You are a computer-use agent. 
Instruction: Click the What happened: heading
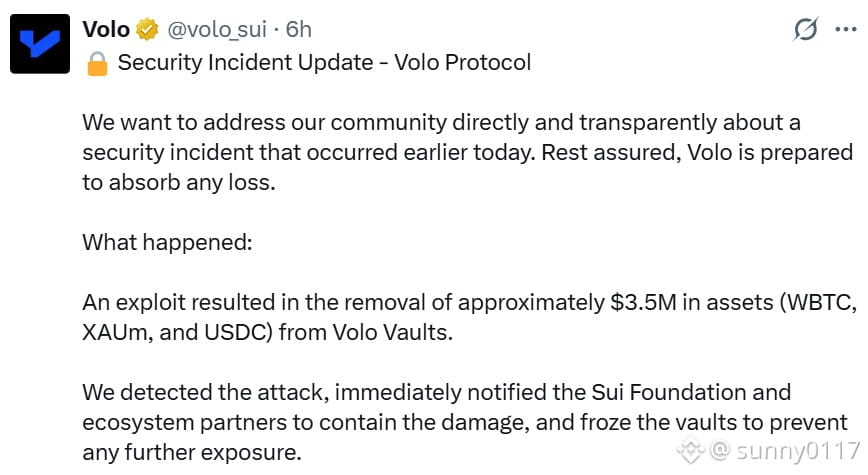click(167, 242)
